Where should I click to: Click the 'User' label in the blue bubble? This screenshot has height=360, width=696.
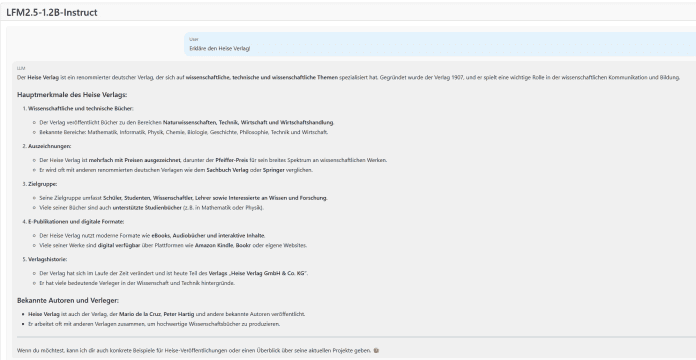point(194,39)
